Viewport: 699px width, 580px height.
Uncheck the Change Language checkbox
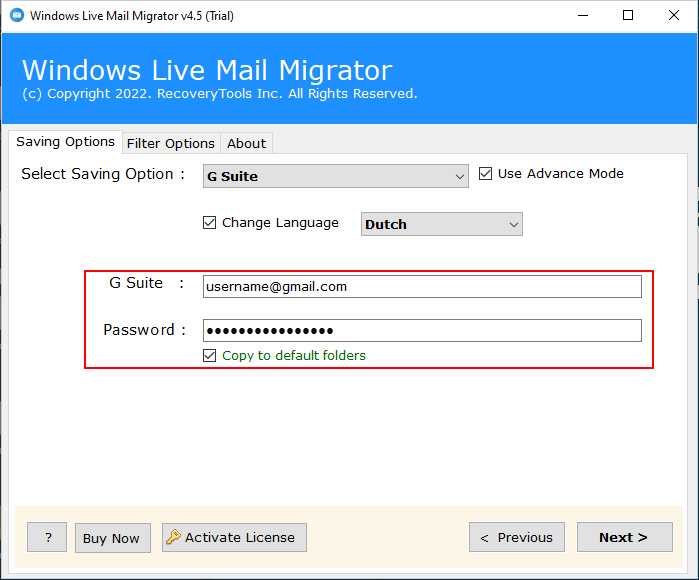click(x=210, y=222)
